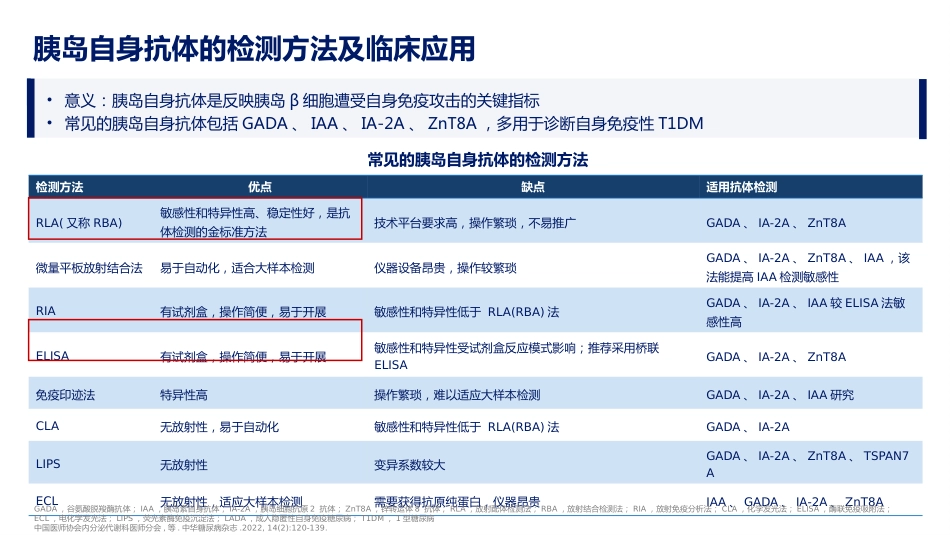Click the ECL row's "IAA、GADA、IA-2A、ZnT8A" cell

pyautogui.click(x=795, y=502)
